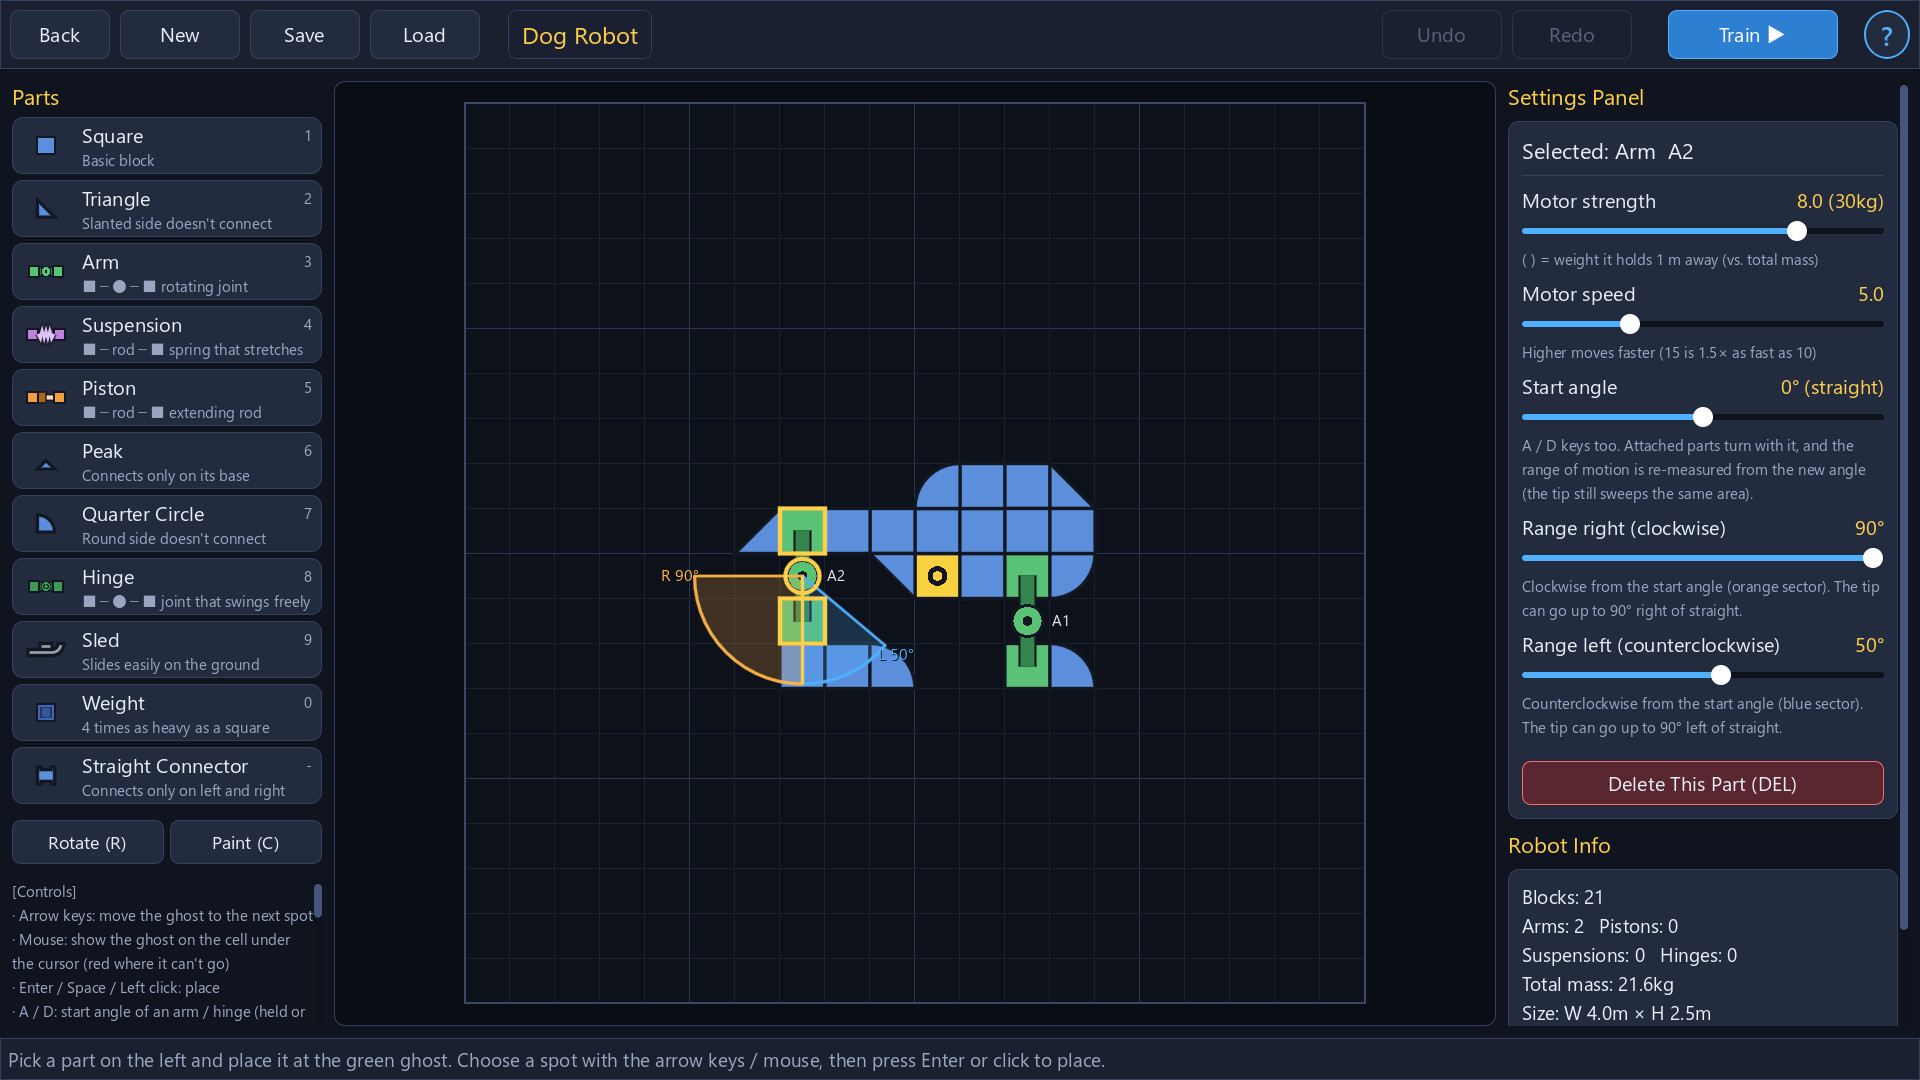The image size is (1920, 1080).
Task: Click the Settings Panel vertical scrollbar
Action: [1904, 508]
